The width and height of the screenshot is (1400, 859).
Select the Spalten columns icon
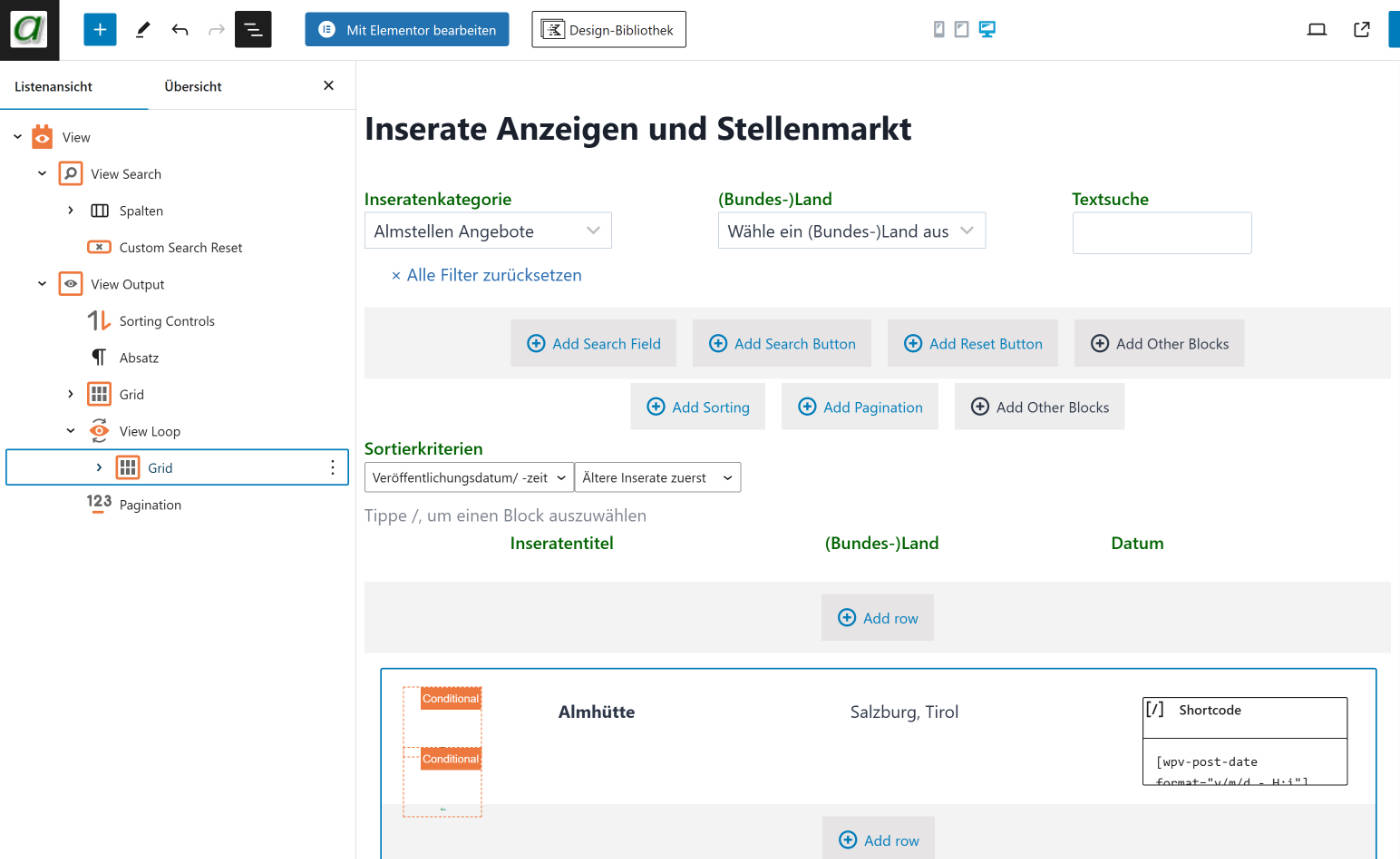[99, 211]
